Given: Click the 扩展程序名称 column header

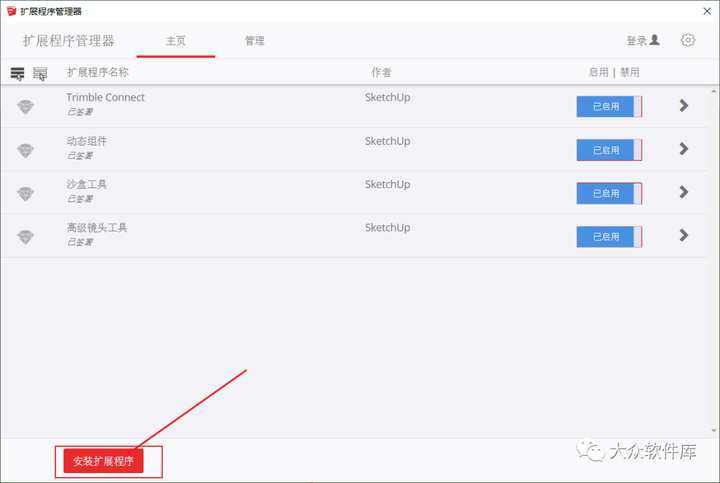Looking at the screenshot, I should pos(98,72).
